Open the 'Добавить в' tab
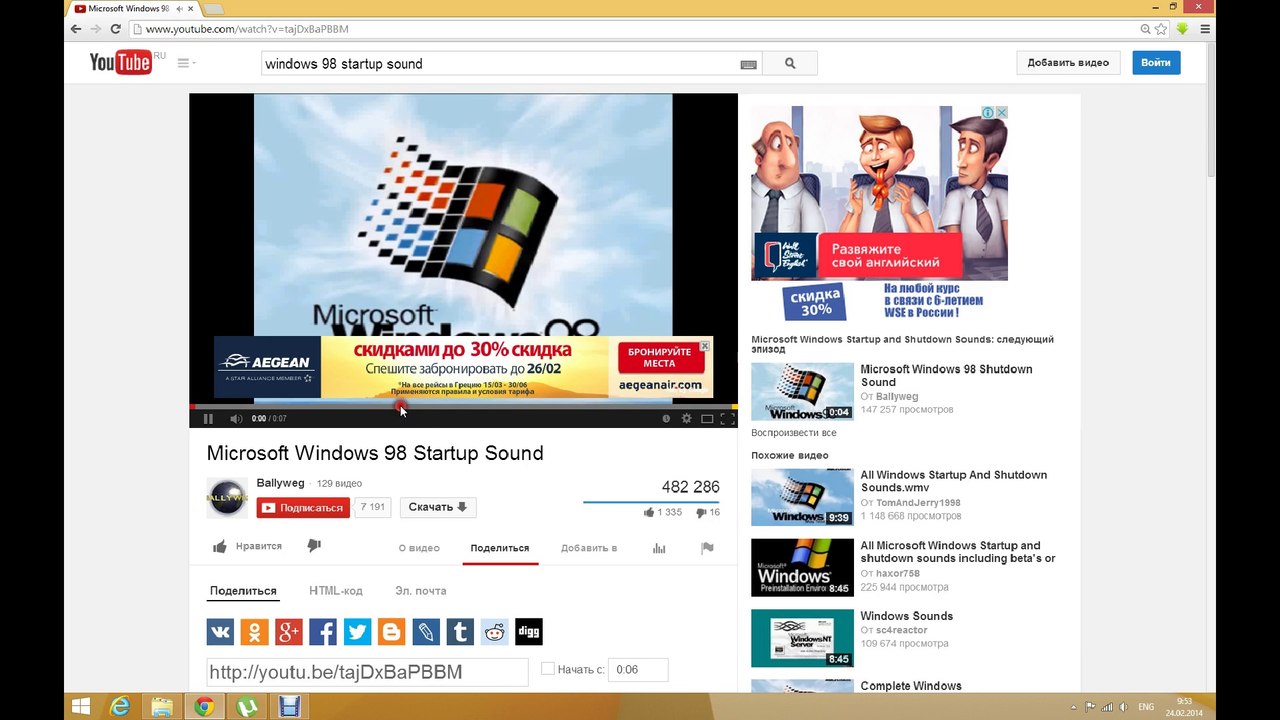 [589, 548]
